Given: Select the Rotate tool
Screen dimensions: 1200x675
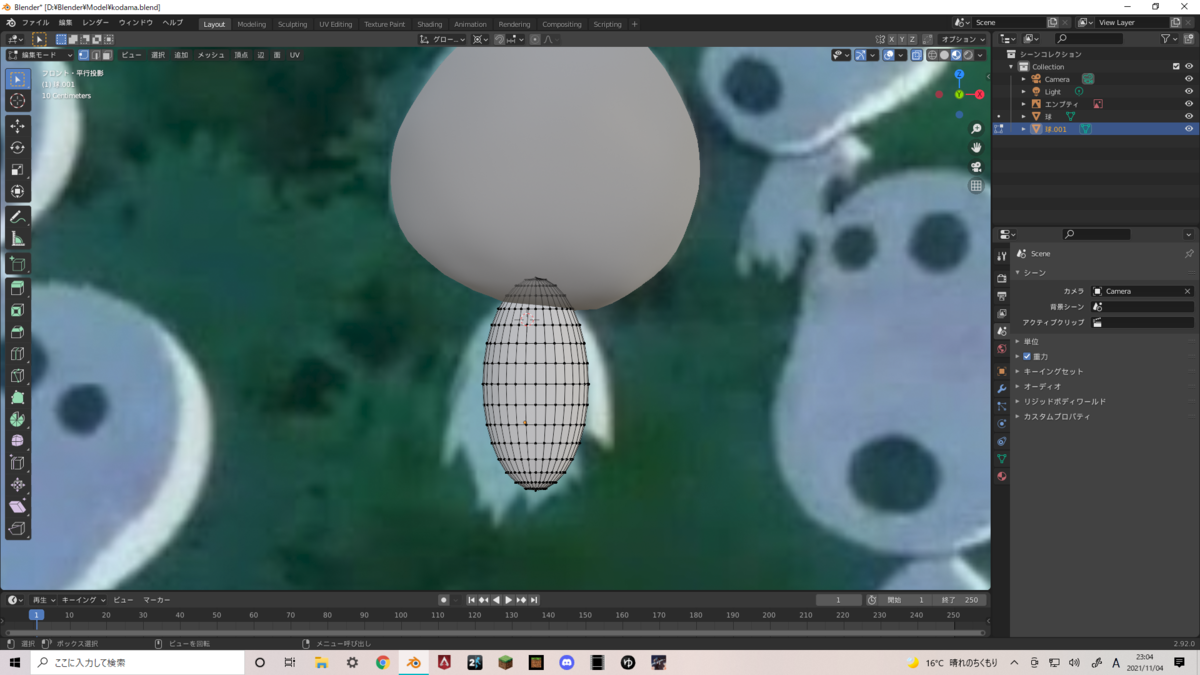Looking at the screenshot, I should (18, 148).
